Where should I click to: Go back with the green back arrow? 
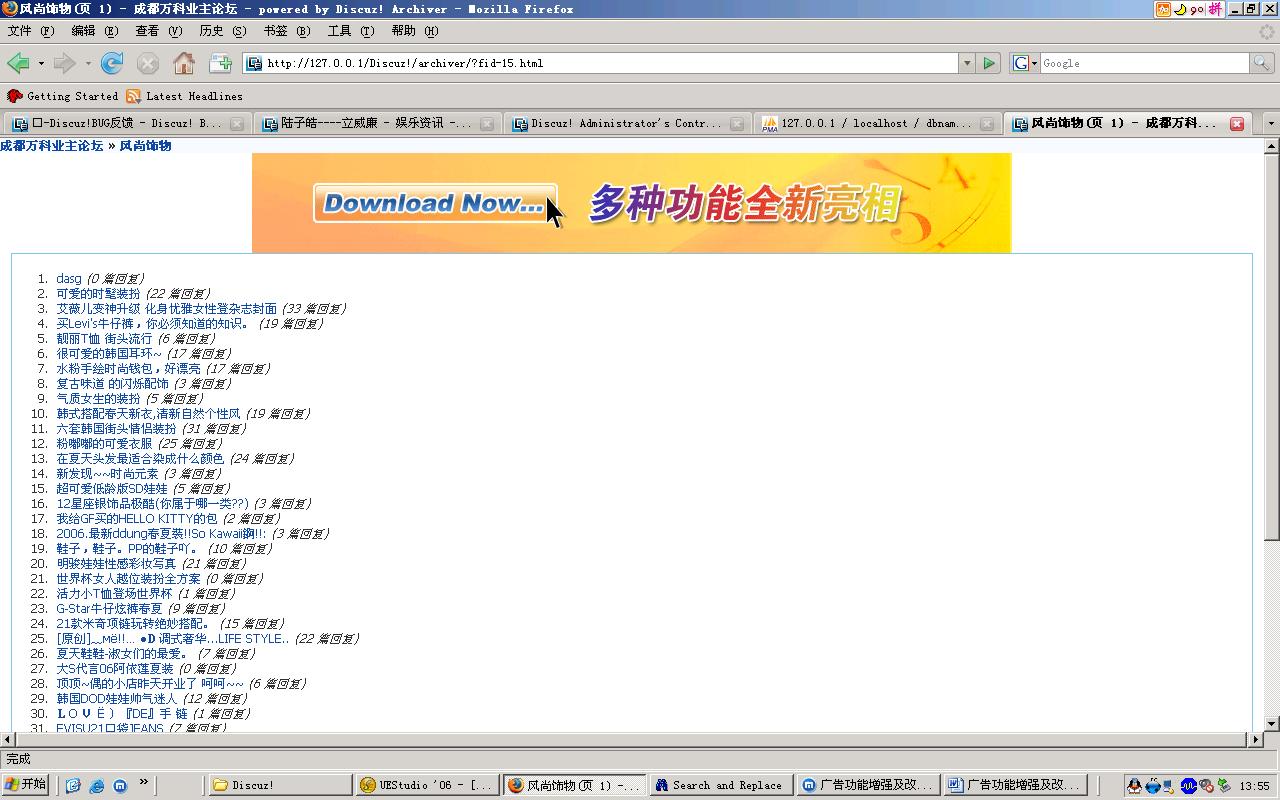18,63
